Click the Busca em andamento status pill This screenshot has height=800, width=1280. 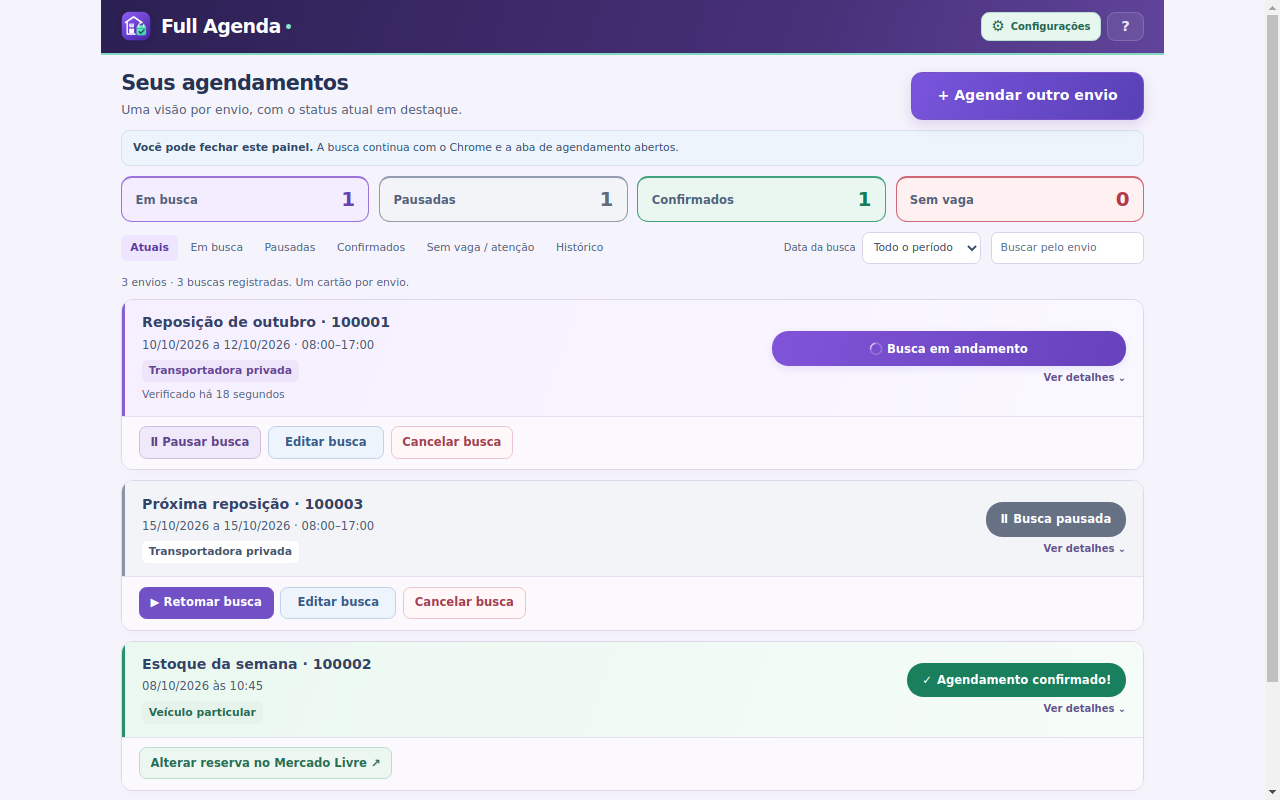pyautogui.click(x=949, y=349)
